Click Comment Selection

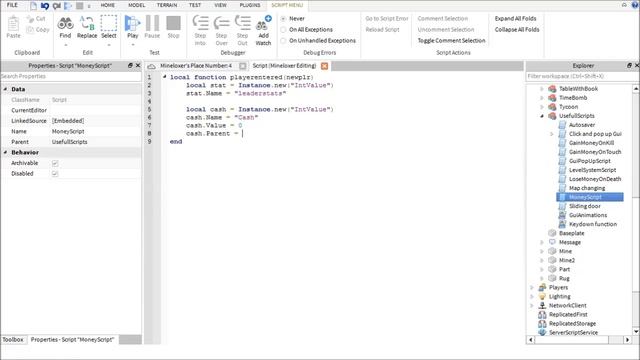tap(442, 19)
